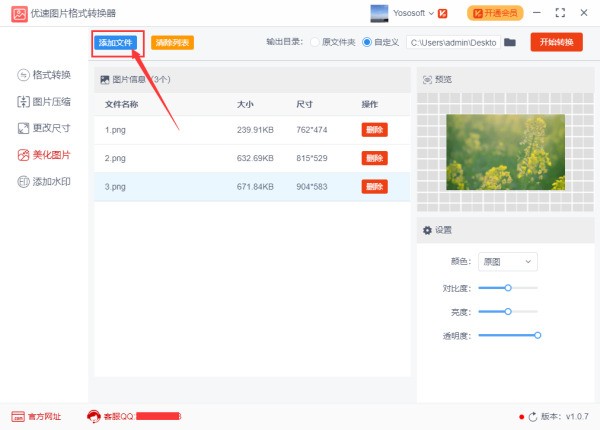Open 图片压缩 in sidebar
This screenshot has height=430, width=600.
[44, 102]
